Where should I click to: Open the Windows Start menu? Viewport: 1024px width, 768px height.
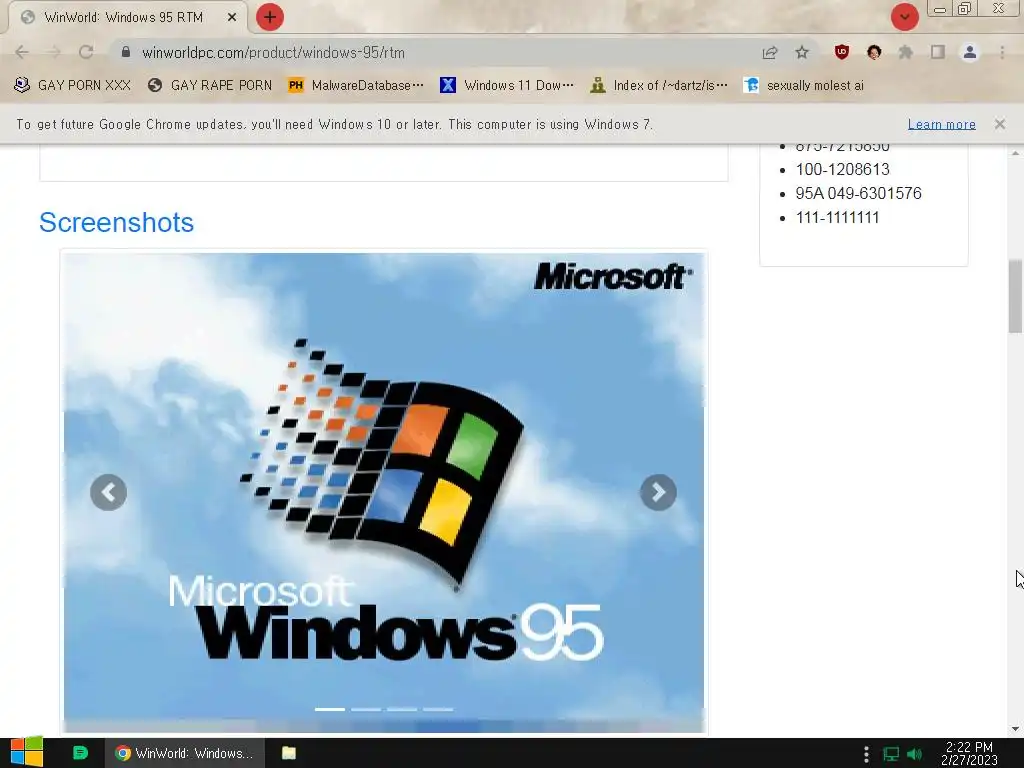coord(27,753)
